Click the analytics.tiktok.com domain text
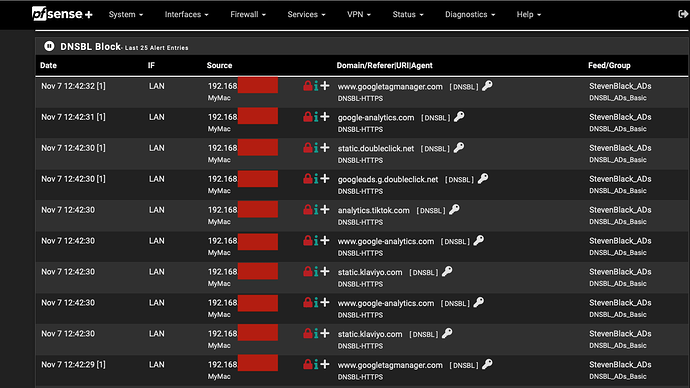690x388 pixels. pyautogui.click(x=374, y=211)
